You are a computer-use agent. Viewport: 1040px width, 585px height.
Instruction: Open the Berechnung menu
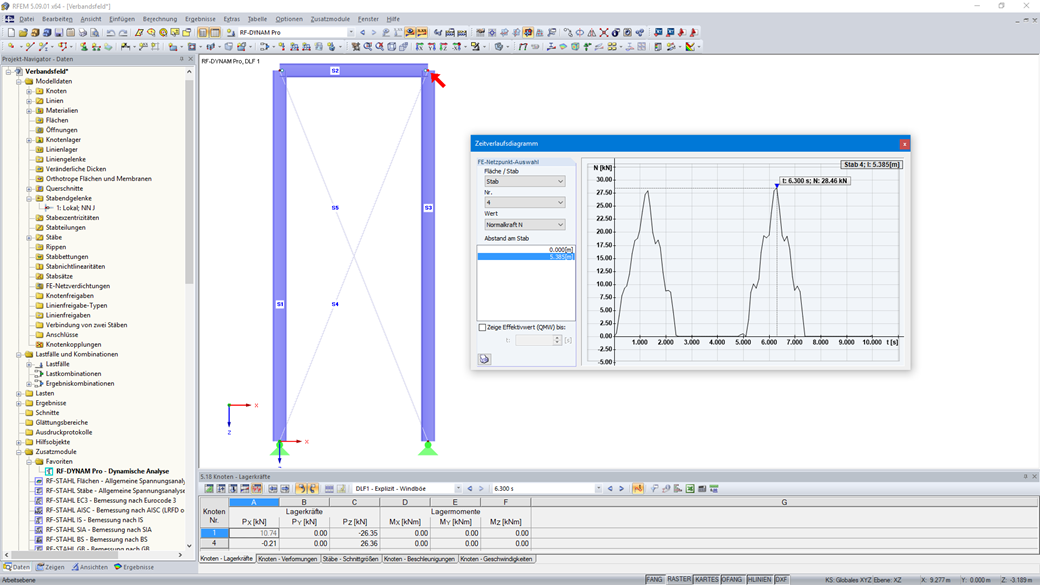tap(160, 19)
